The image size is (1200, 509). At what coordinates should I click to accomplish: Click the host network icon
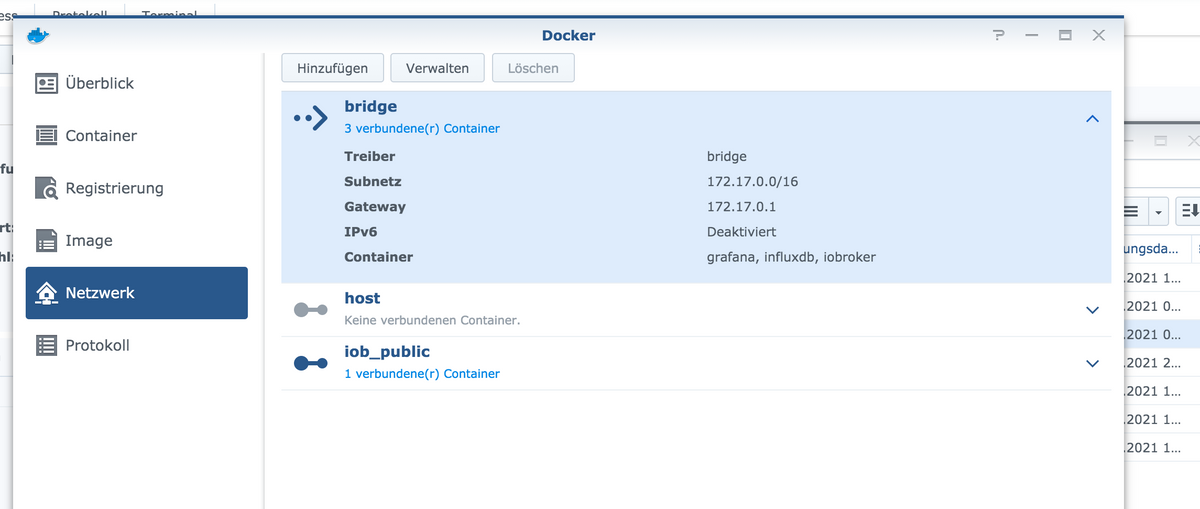coord(310,310)
